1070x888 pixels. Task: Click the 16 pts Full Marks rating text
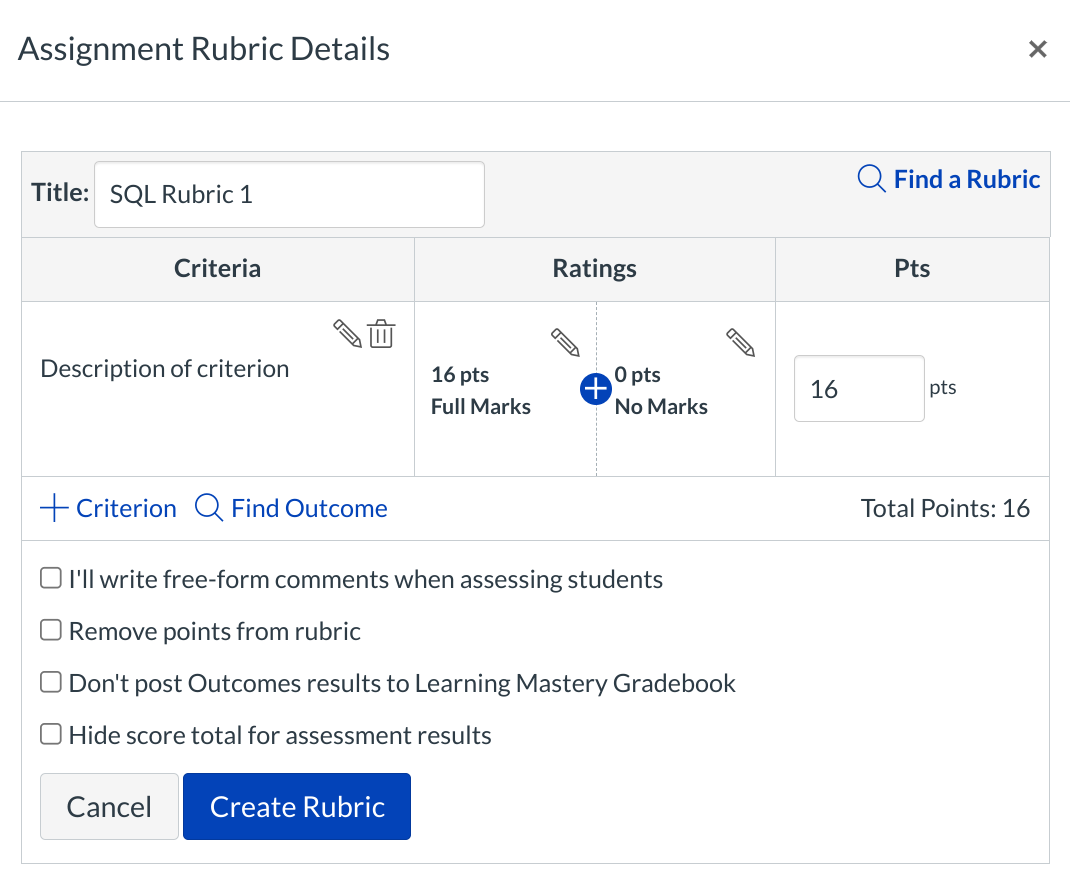point(481,390)
